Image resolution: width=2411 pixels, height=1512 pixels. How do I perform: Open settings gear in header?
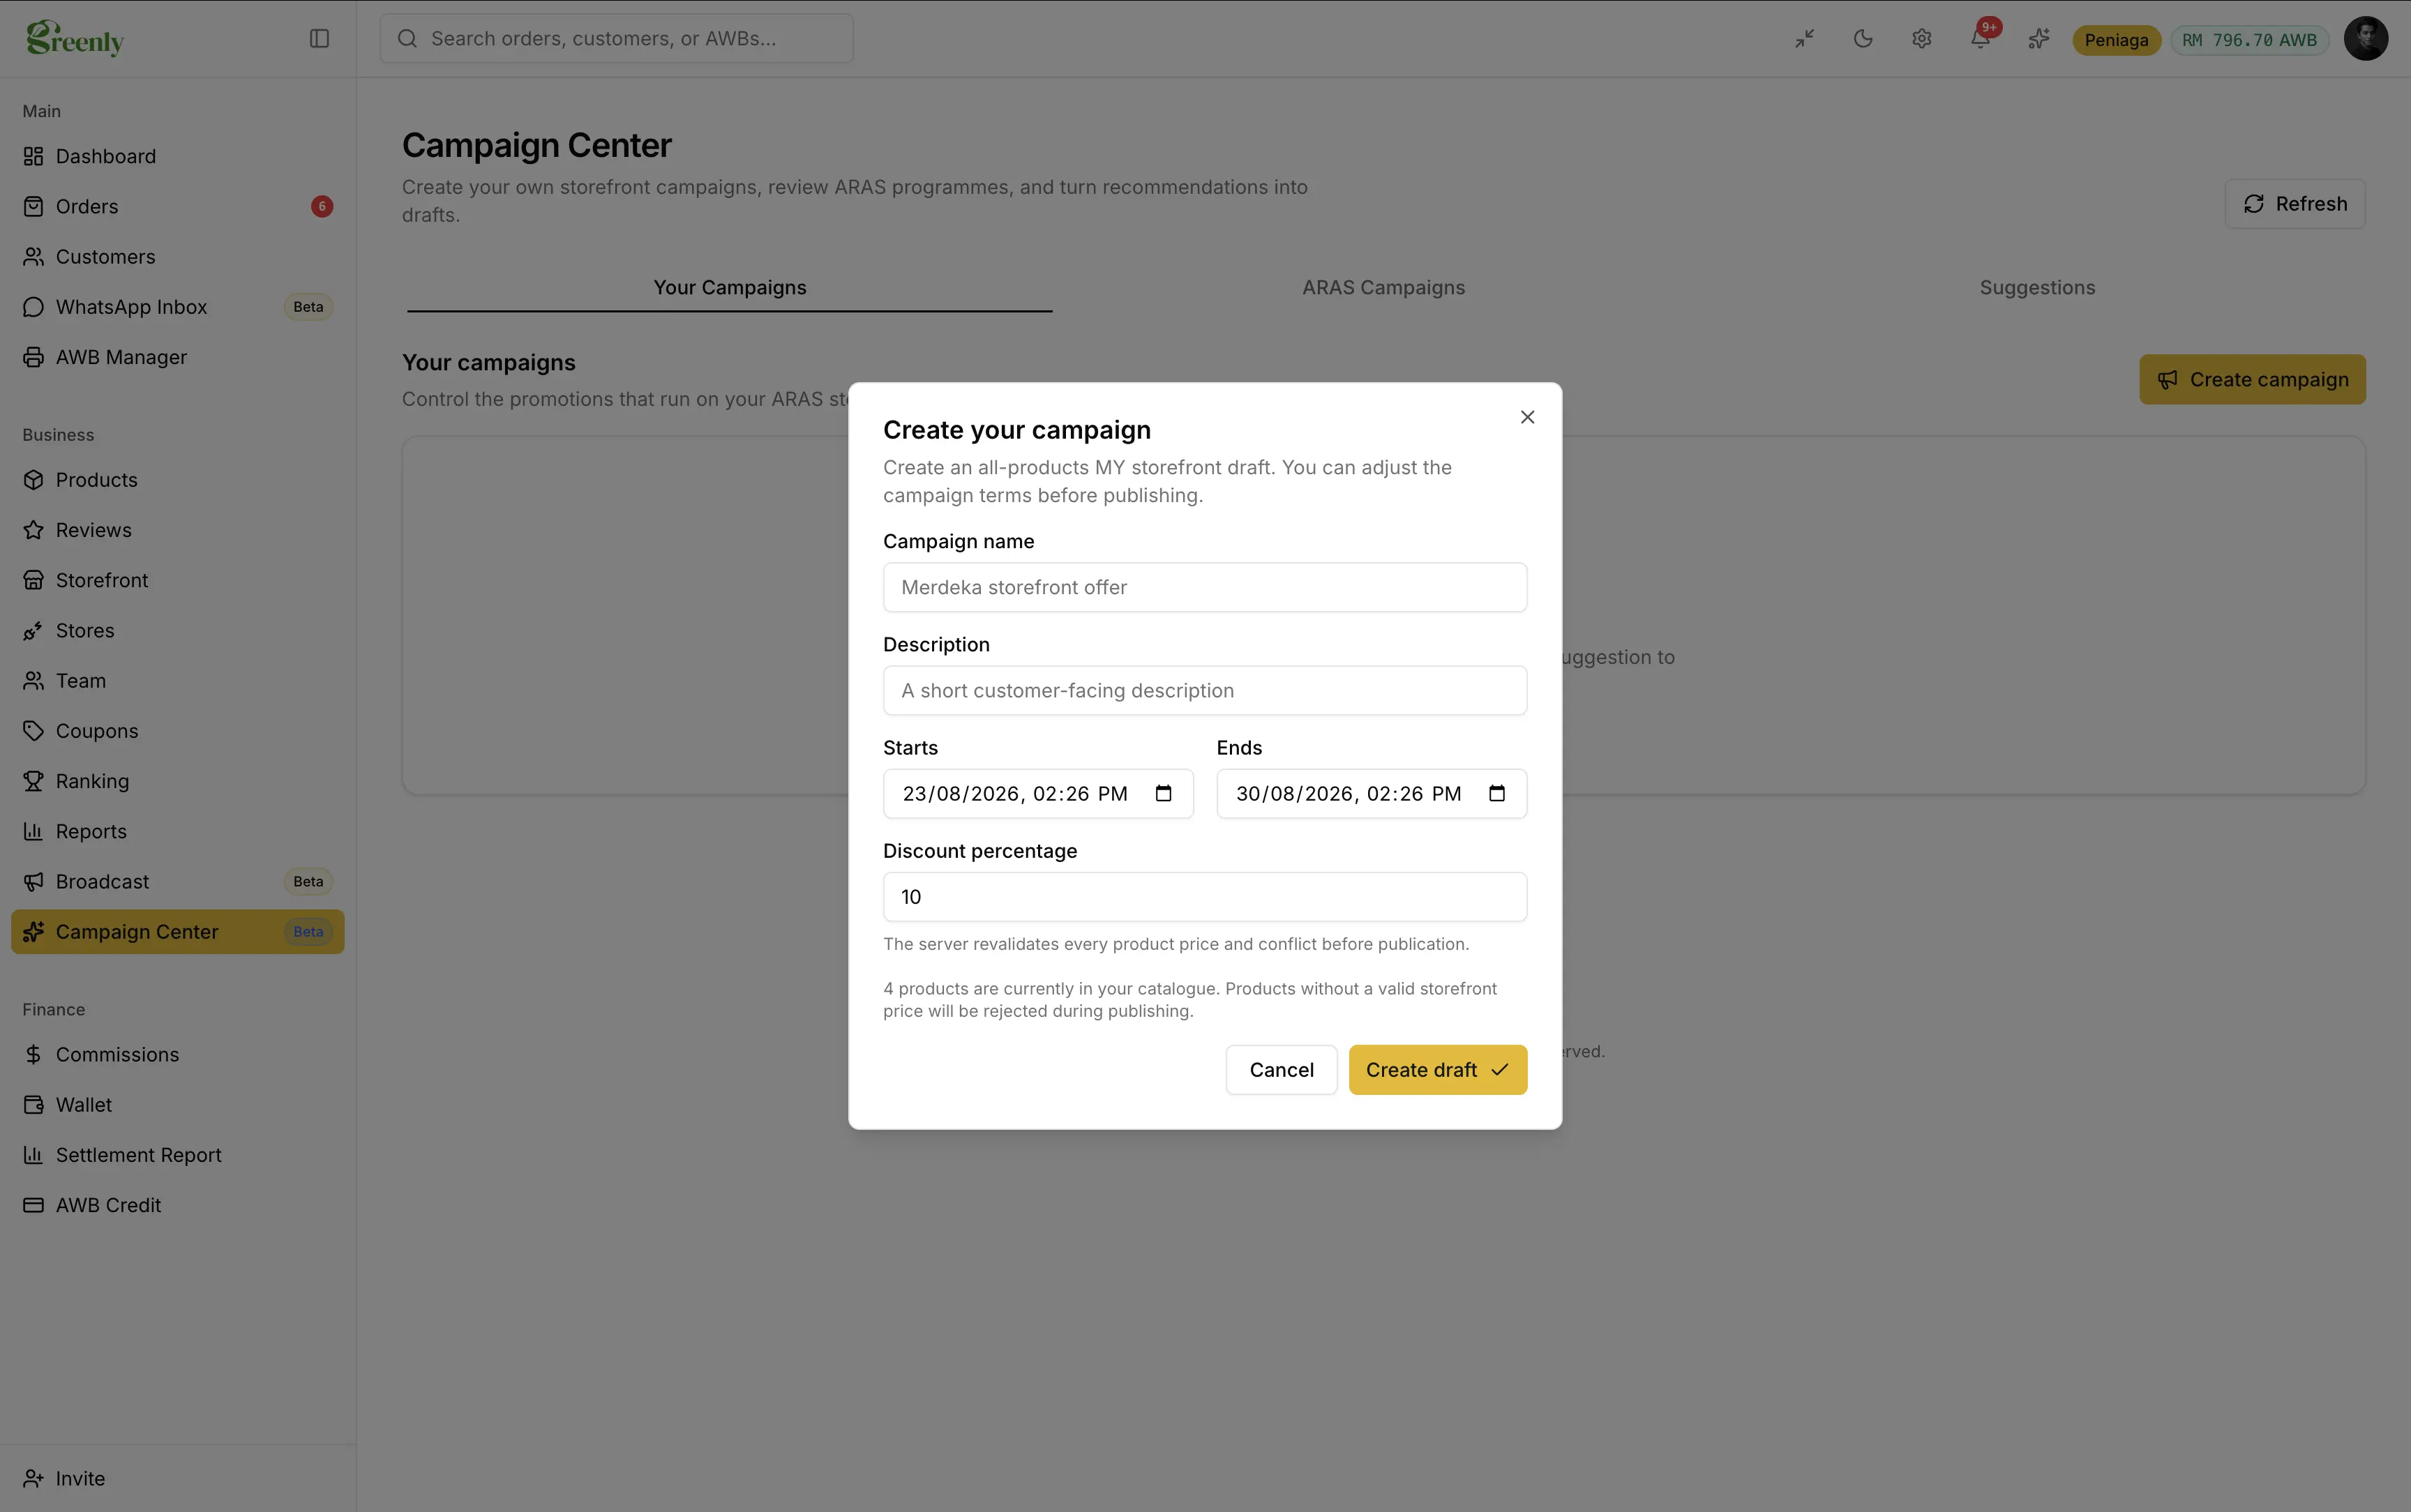(1922, 39)
